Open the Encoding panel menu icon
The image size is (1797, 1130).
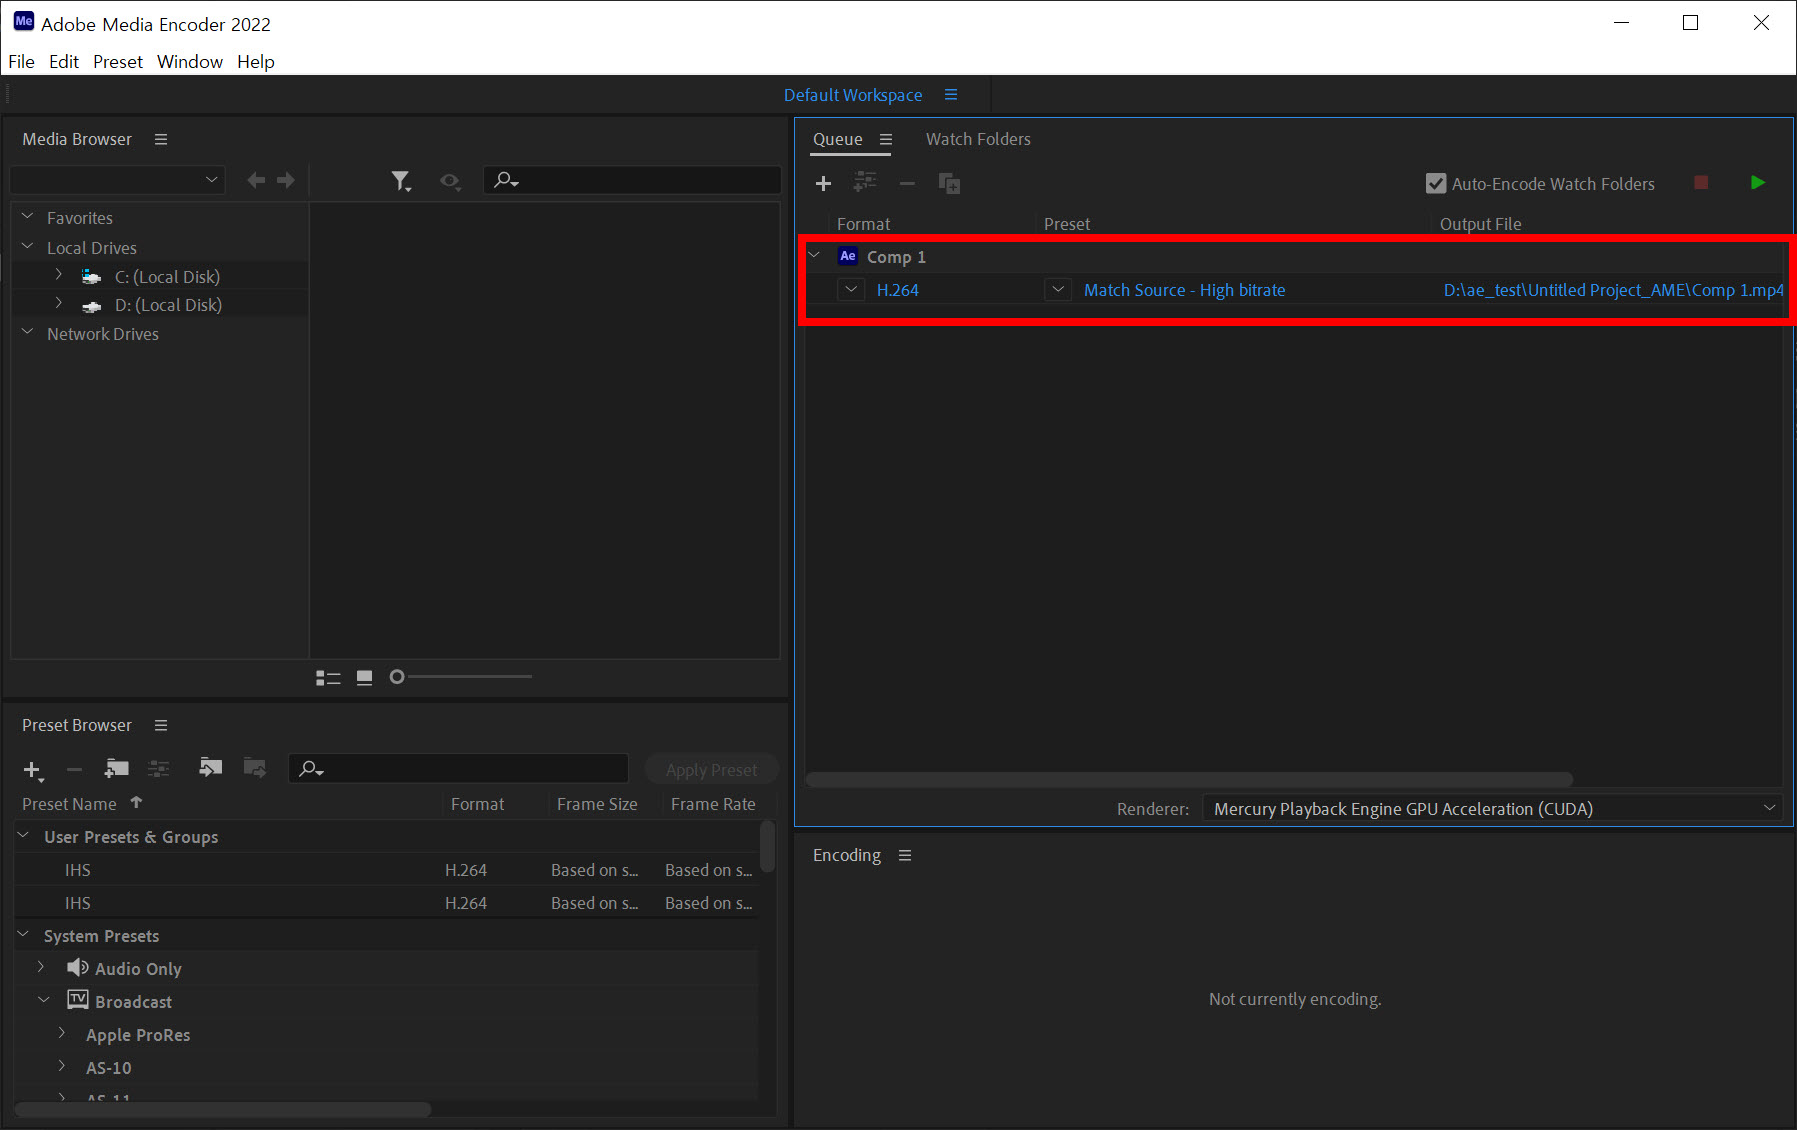point(905,855)
